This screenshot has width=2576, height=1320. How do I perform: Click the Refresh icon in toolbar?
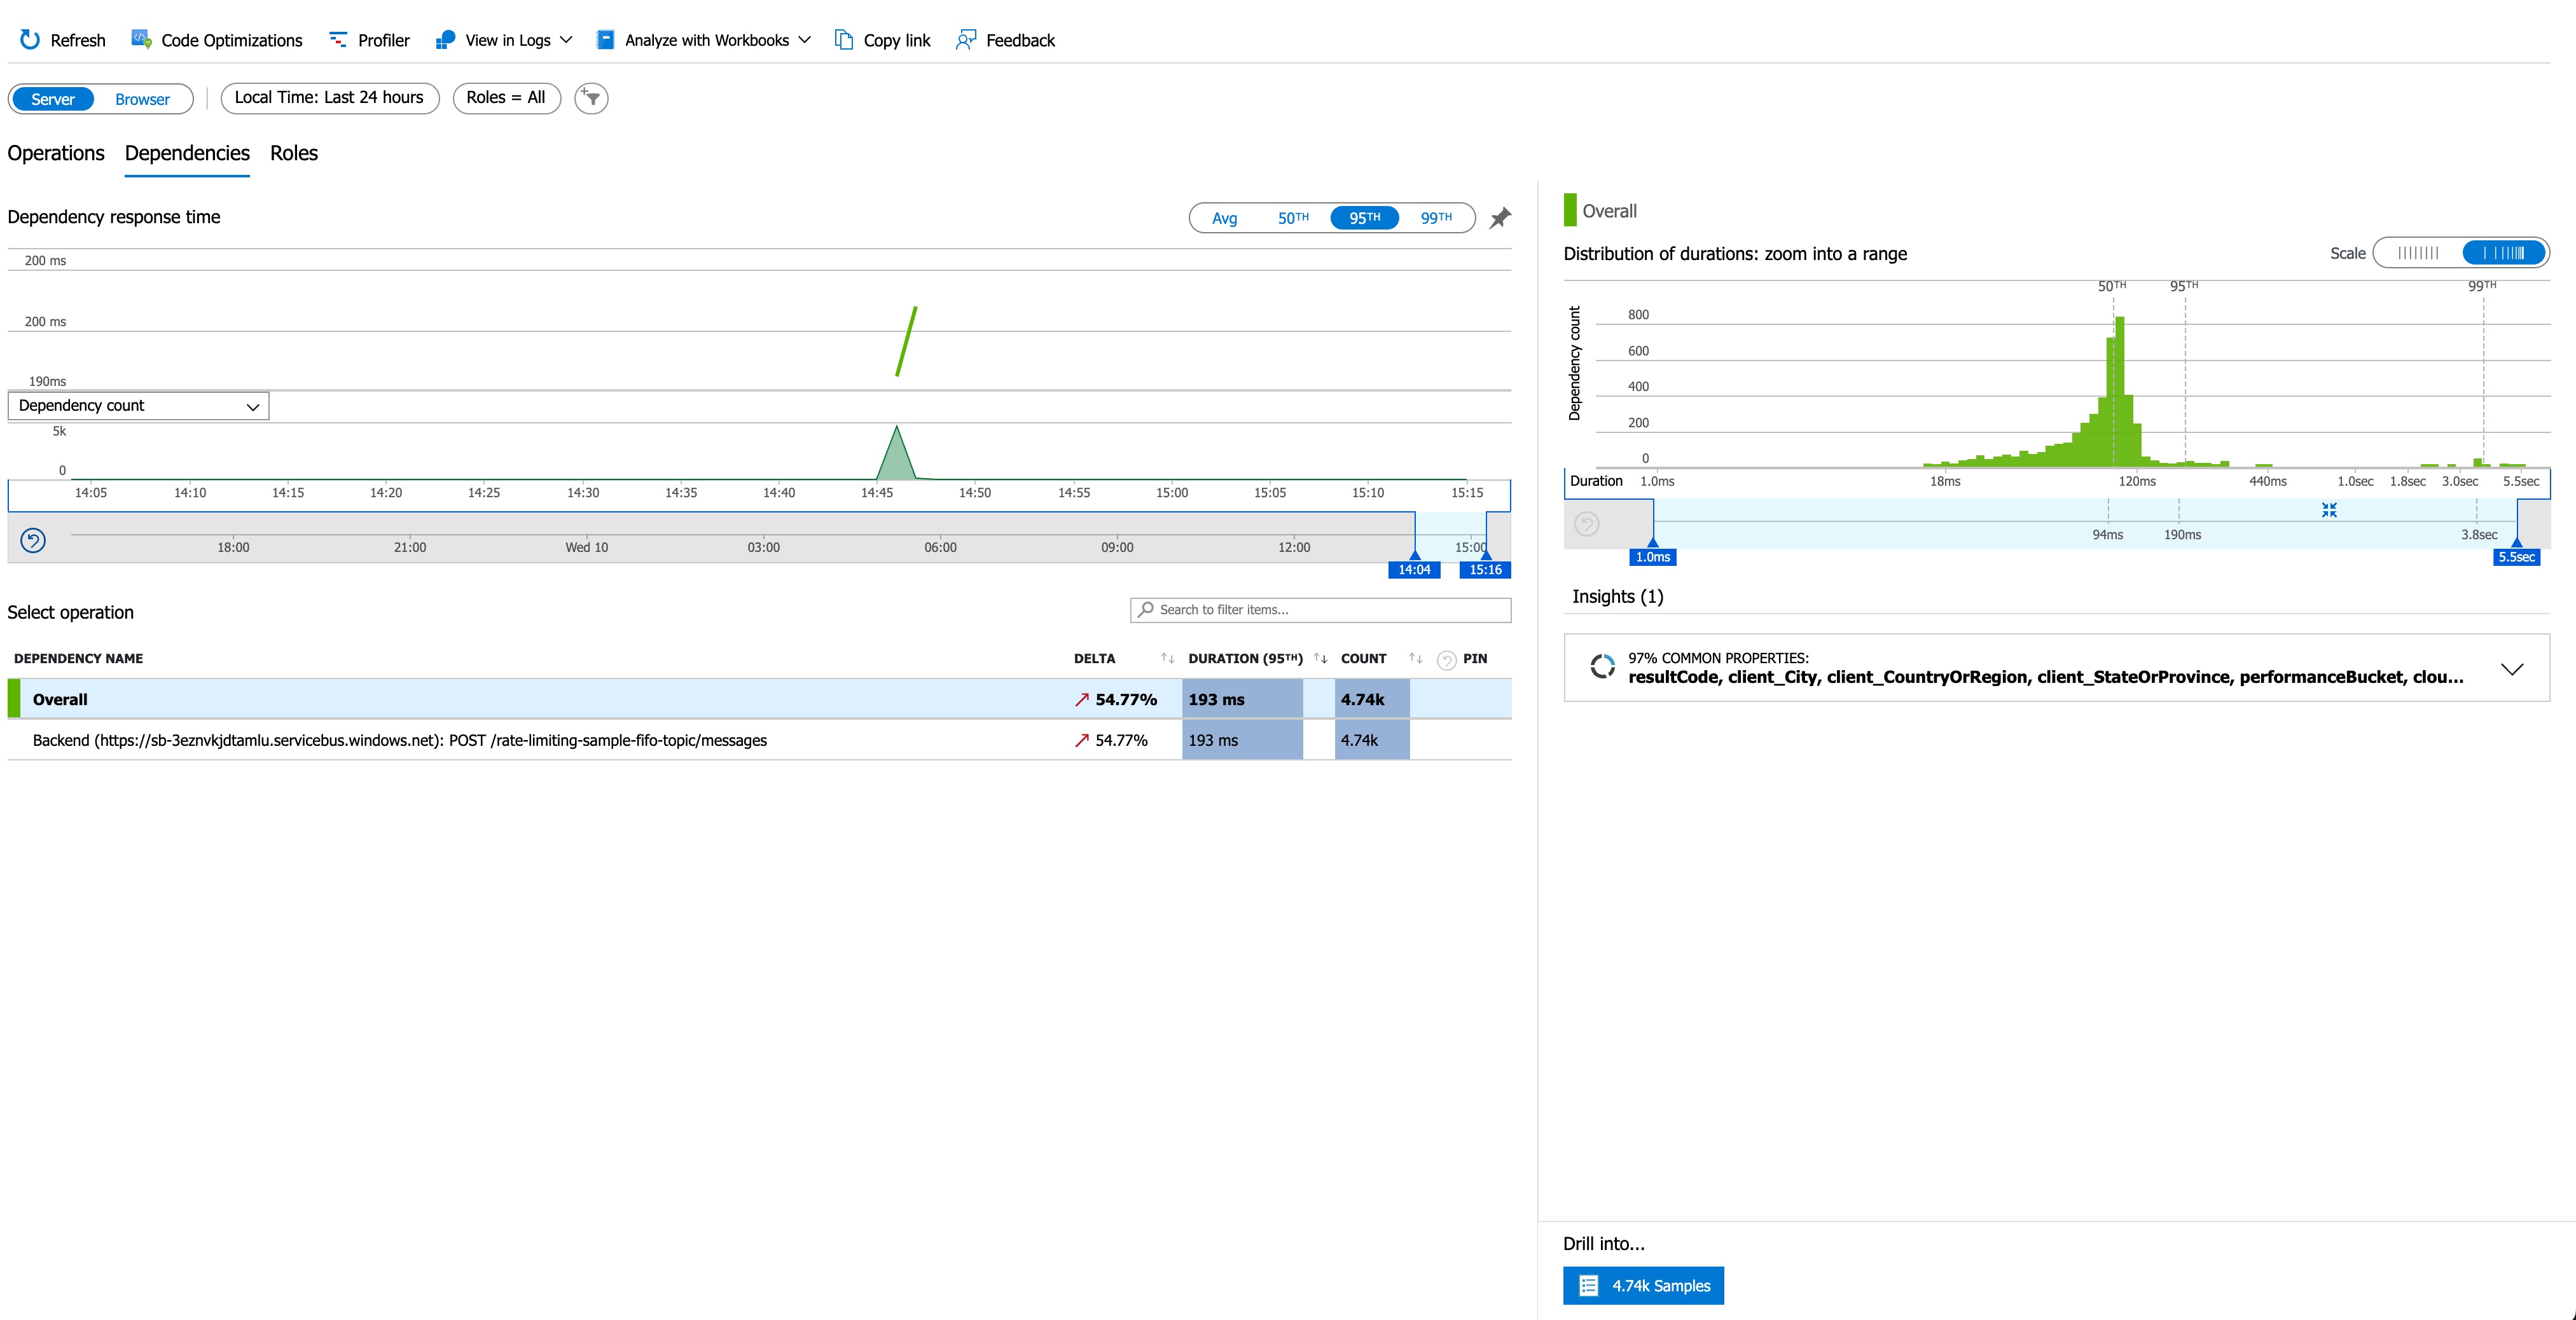(x=30, y=40)
